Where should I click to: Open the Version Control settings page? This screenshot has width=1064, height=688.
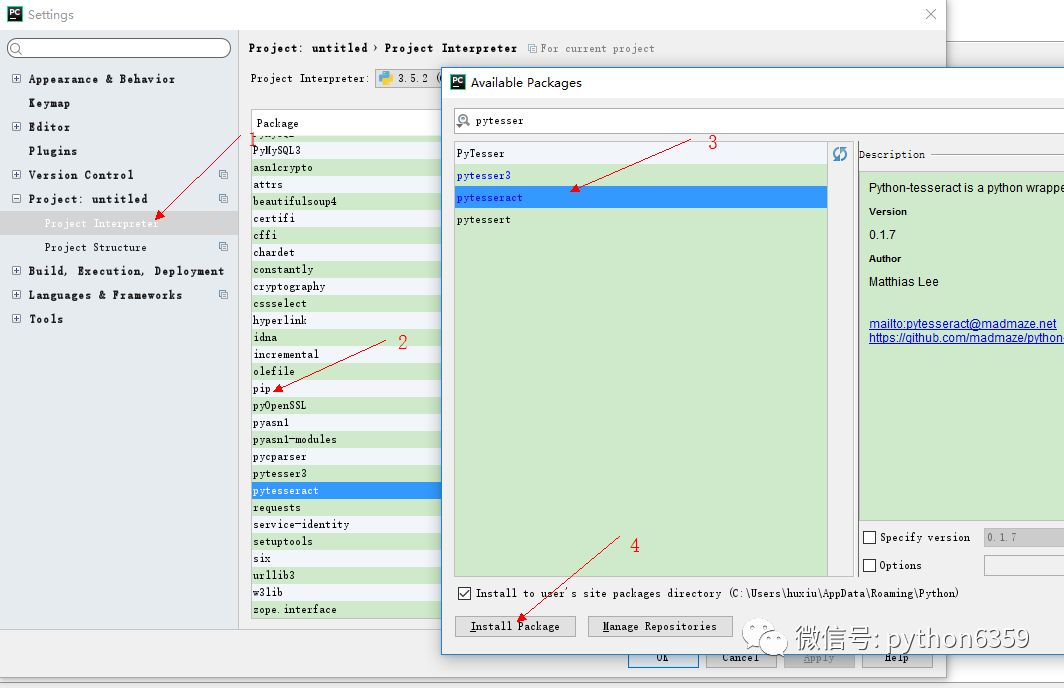81,175
